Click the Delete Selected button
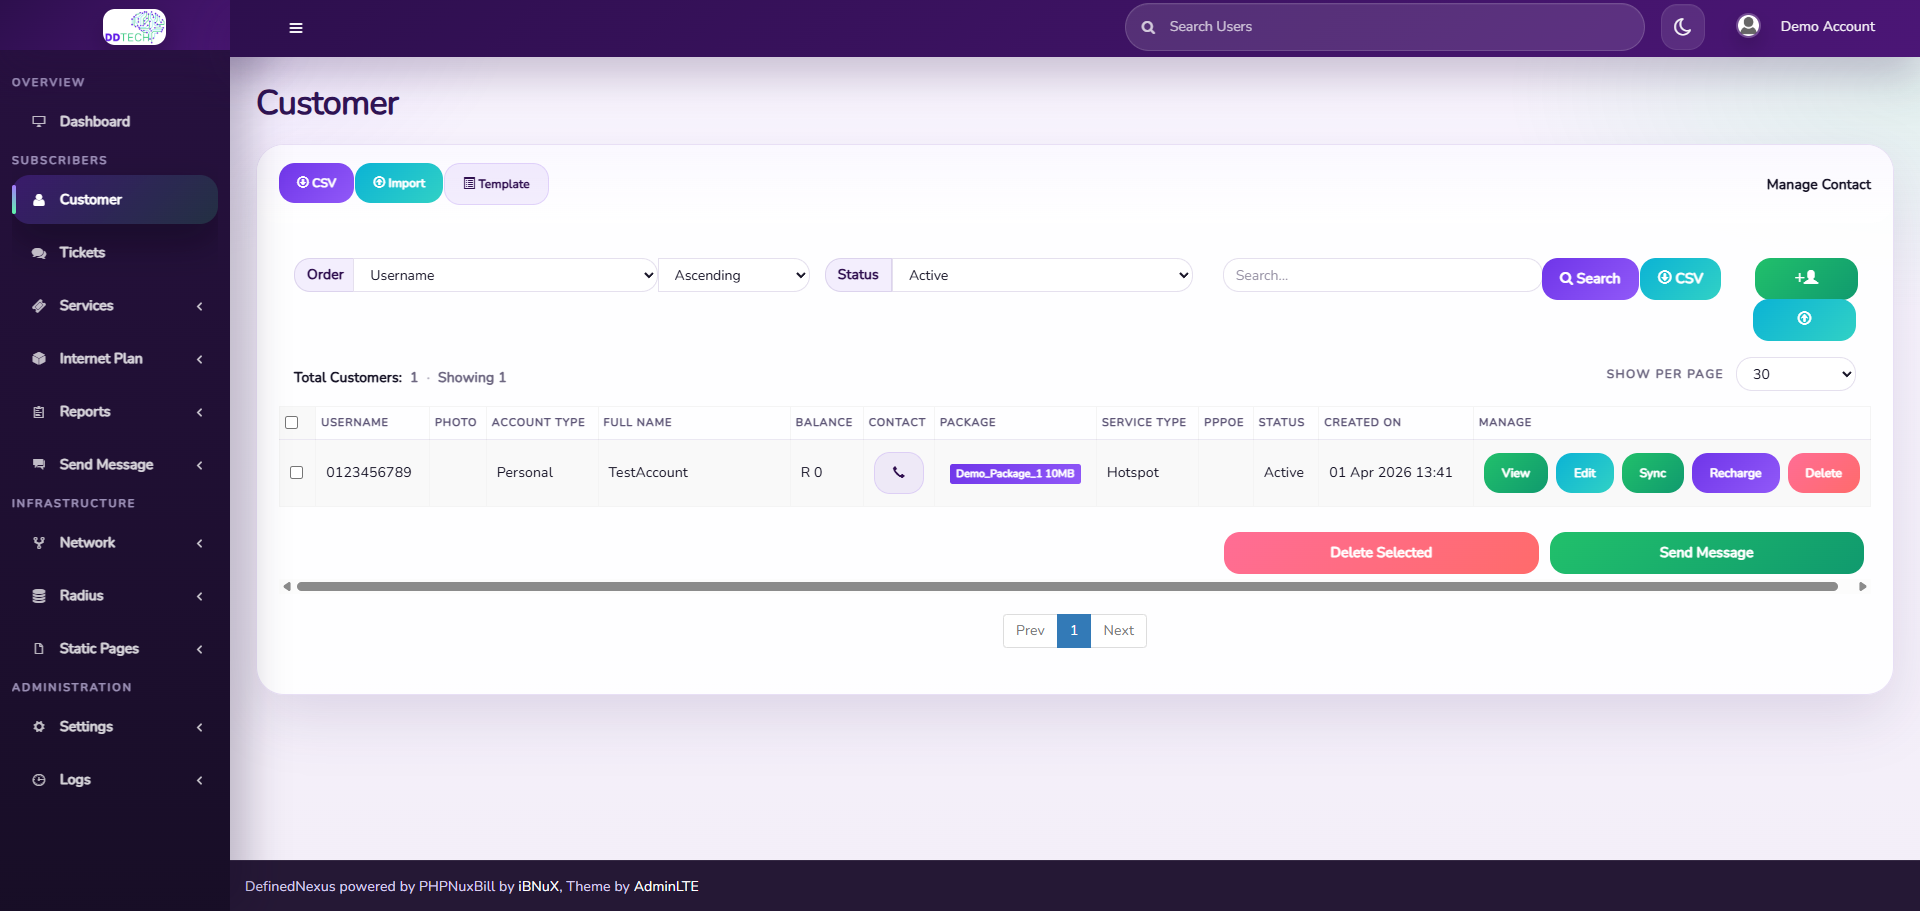1920x911 pixels. [1380, 552]
